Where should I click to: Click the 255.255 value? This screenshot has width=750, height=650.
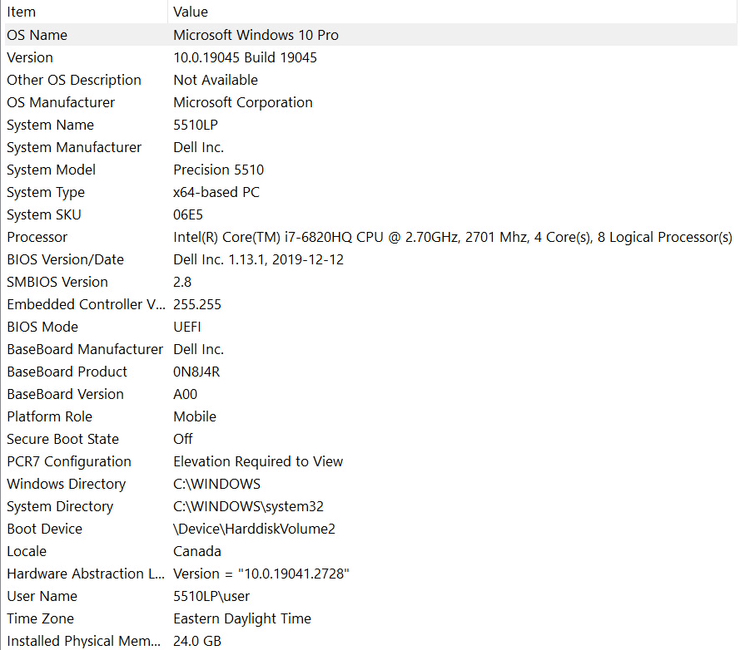click(197, 305)
